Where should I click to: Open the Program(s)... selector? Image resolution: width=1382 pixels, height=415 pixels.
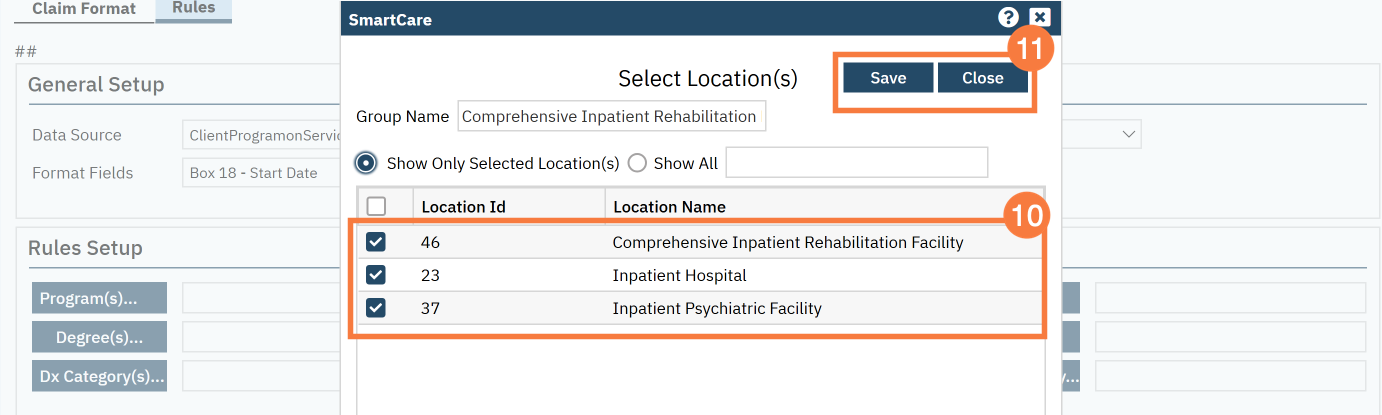100,298
